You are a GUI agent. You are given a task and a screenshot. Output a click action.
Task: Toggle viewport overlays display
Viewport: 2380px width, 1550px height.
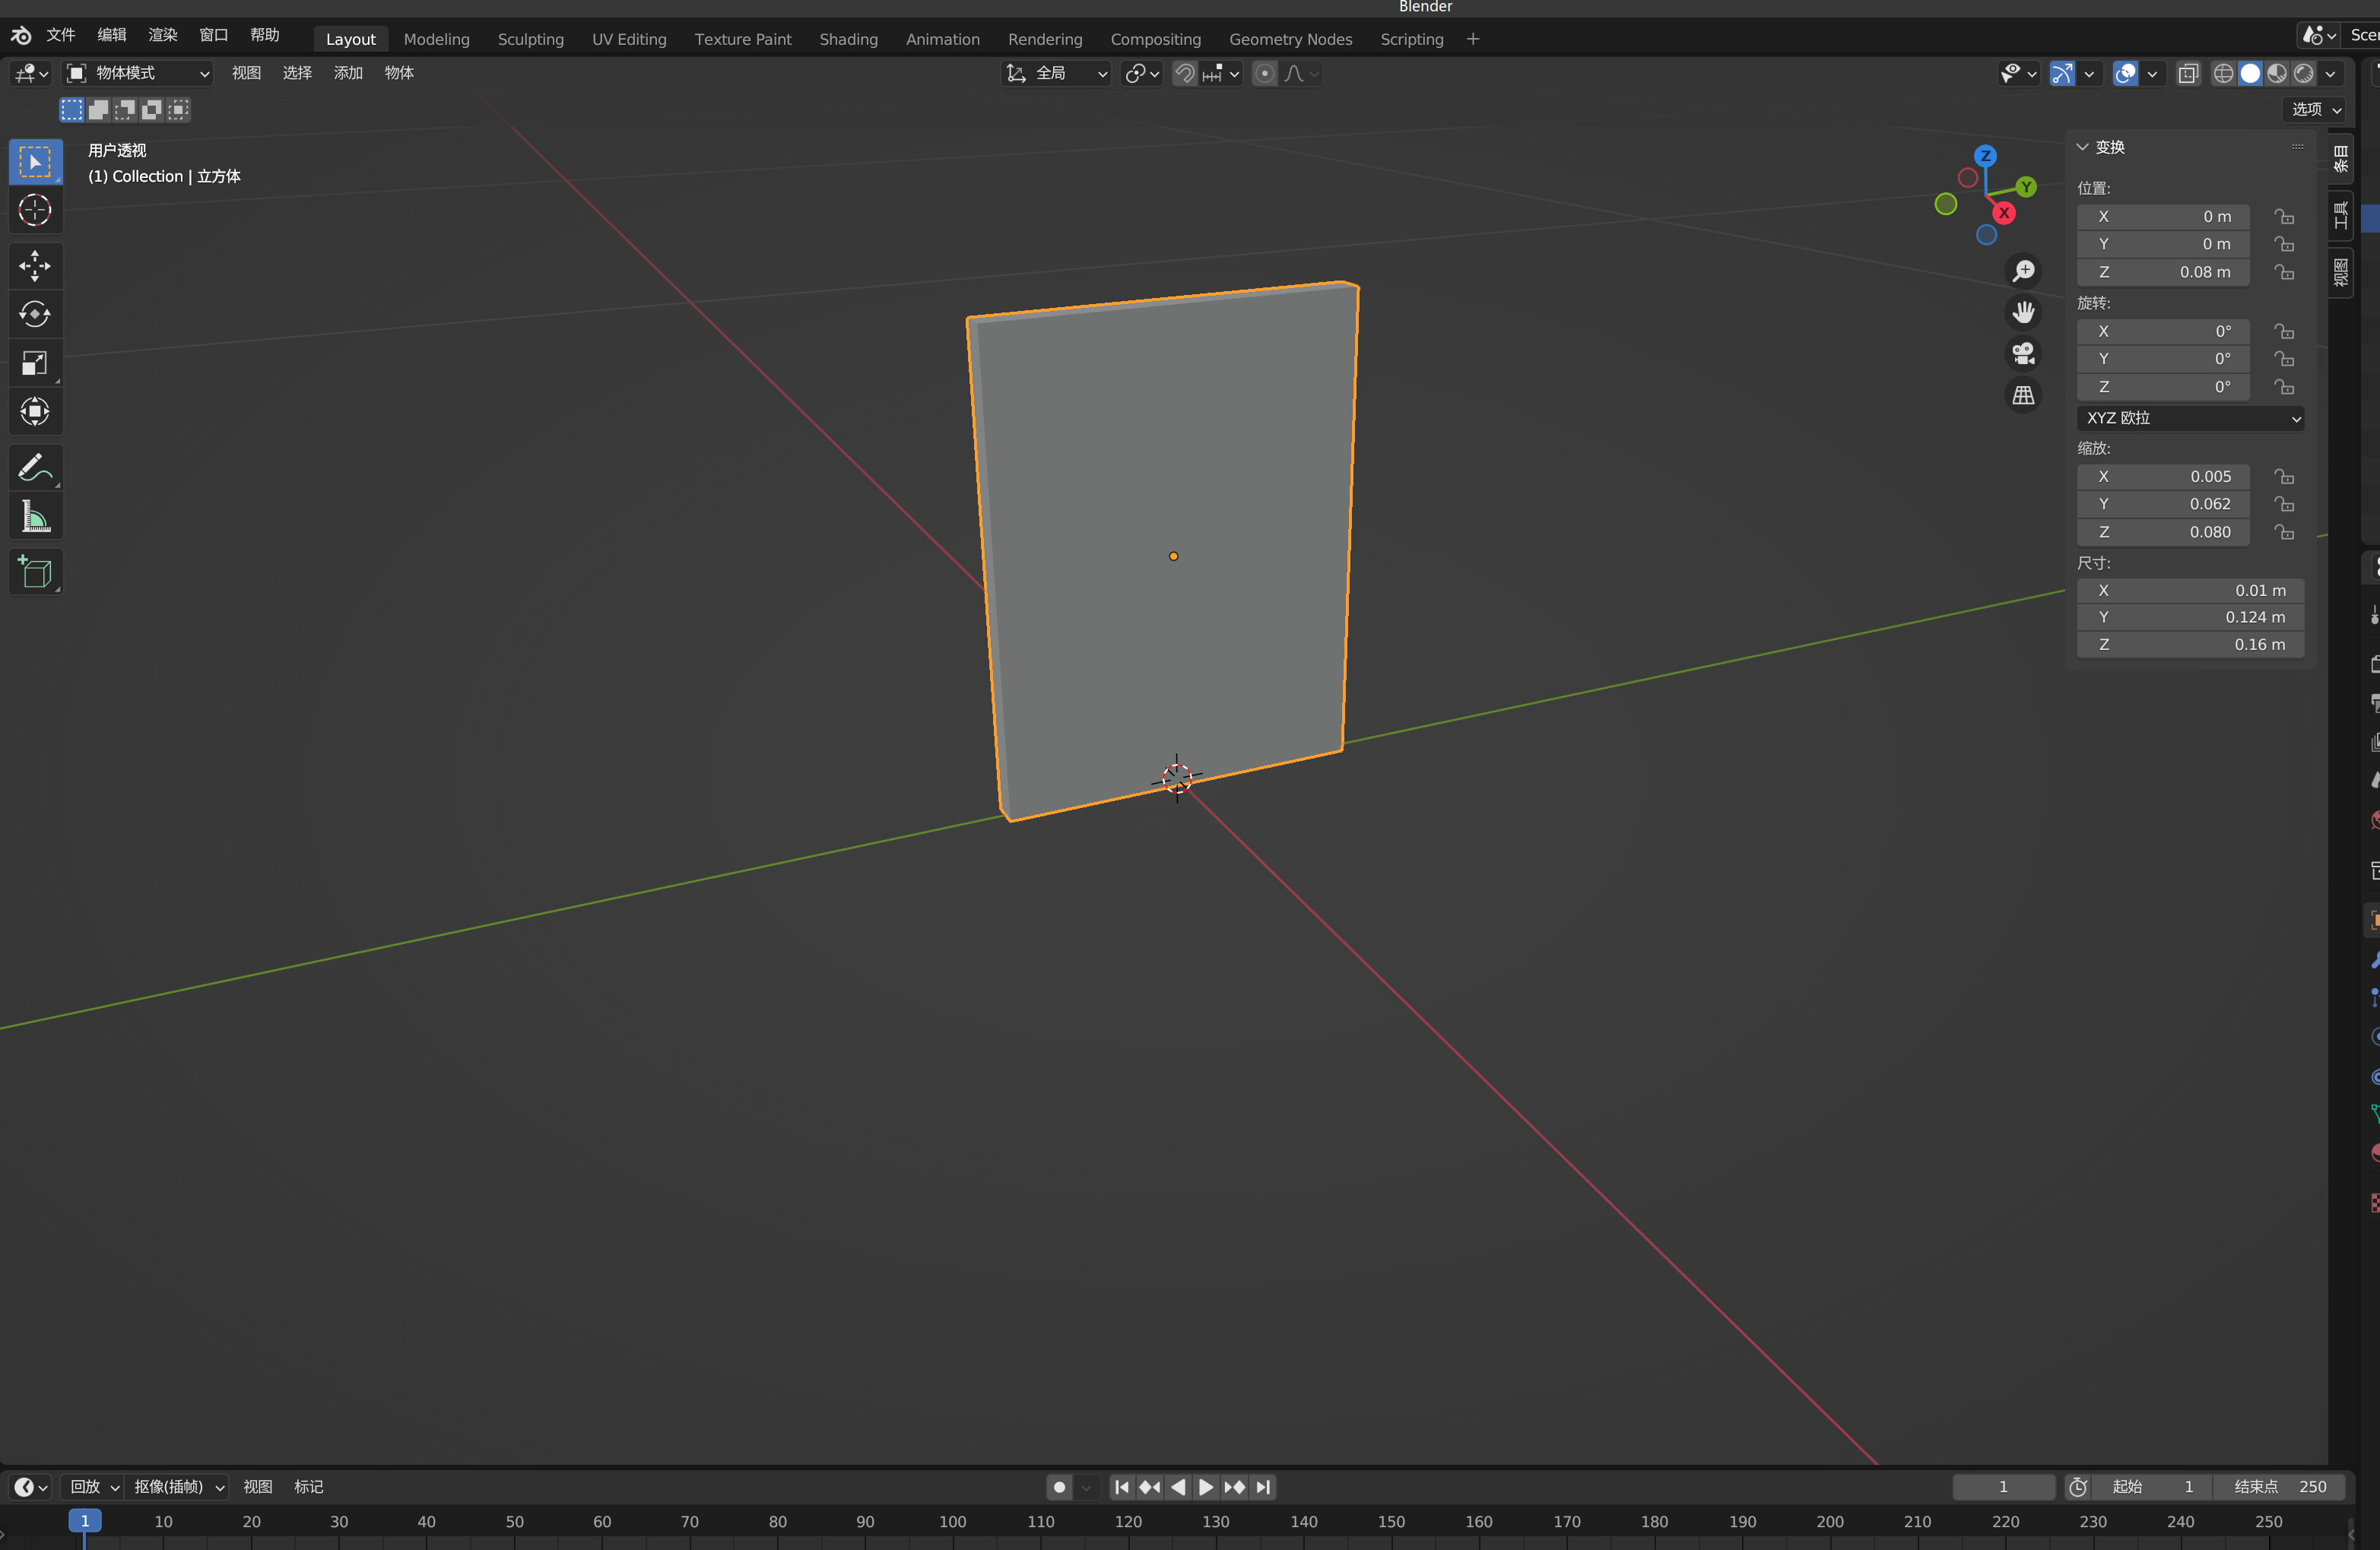(x=2125, y=73)
